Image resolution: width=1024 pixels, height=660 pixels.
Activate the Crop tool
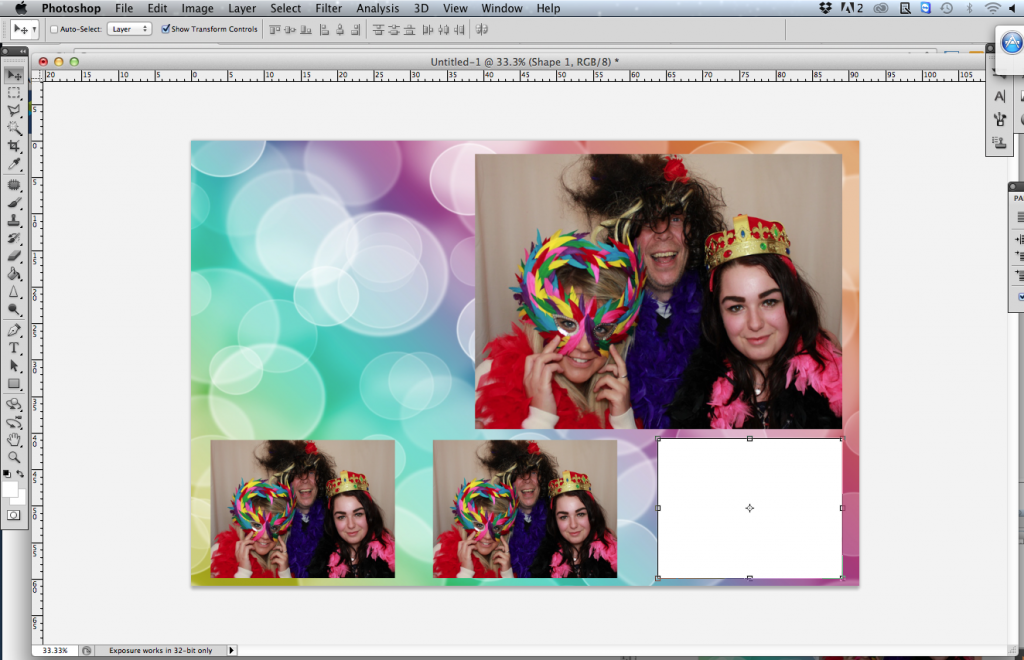15,146
